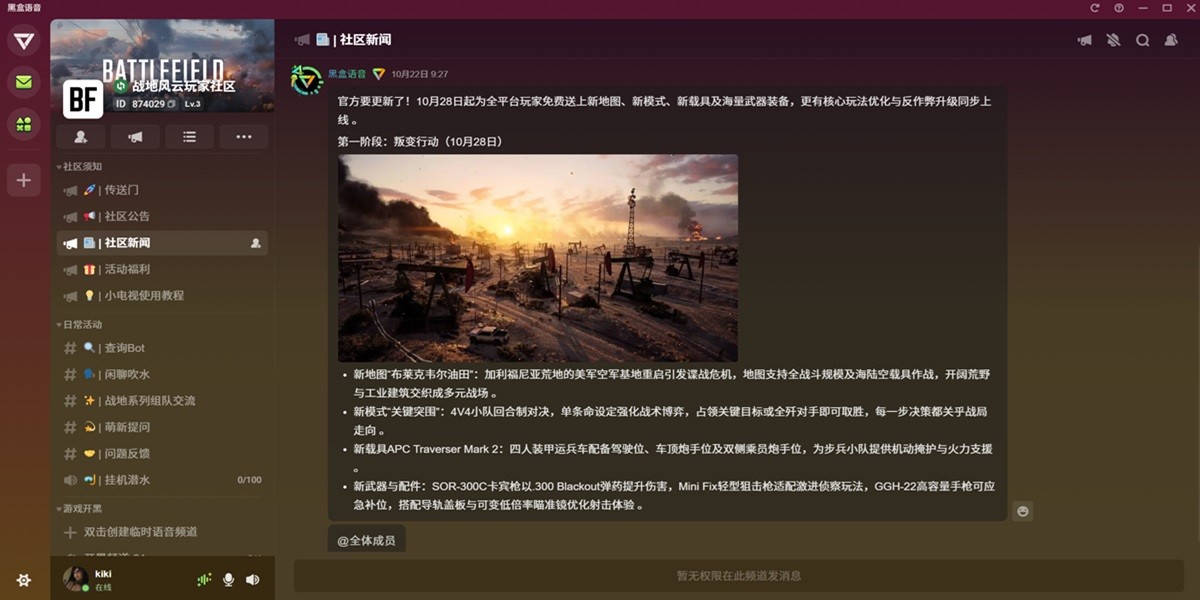Toggle the speaker output next to the mic
Viewport: 1200px width, 600px height.
255,579
